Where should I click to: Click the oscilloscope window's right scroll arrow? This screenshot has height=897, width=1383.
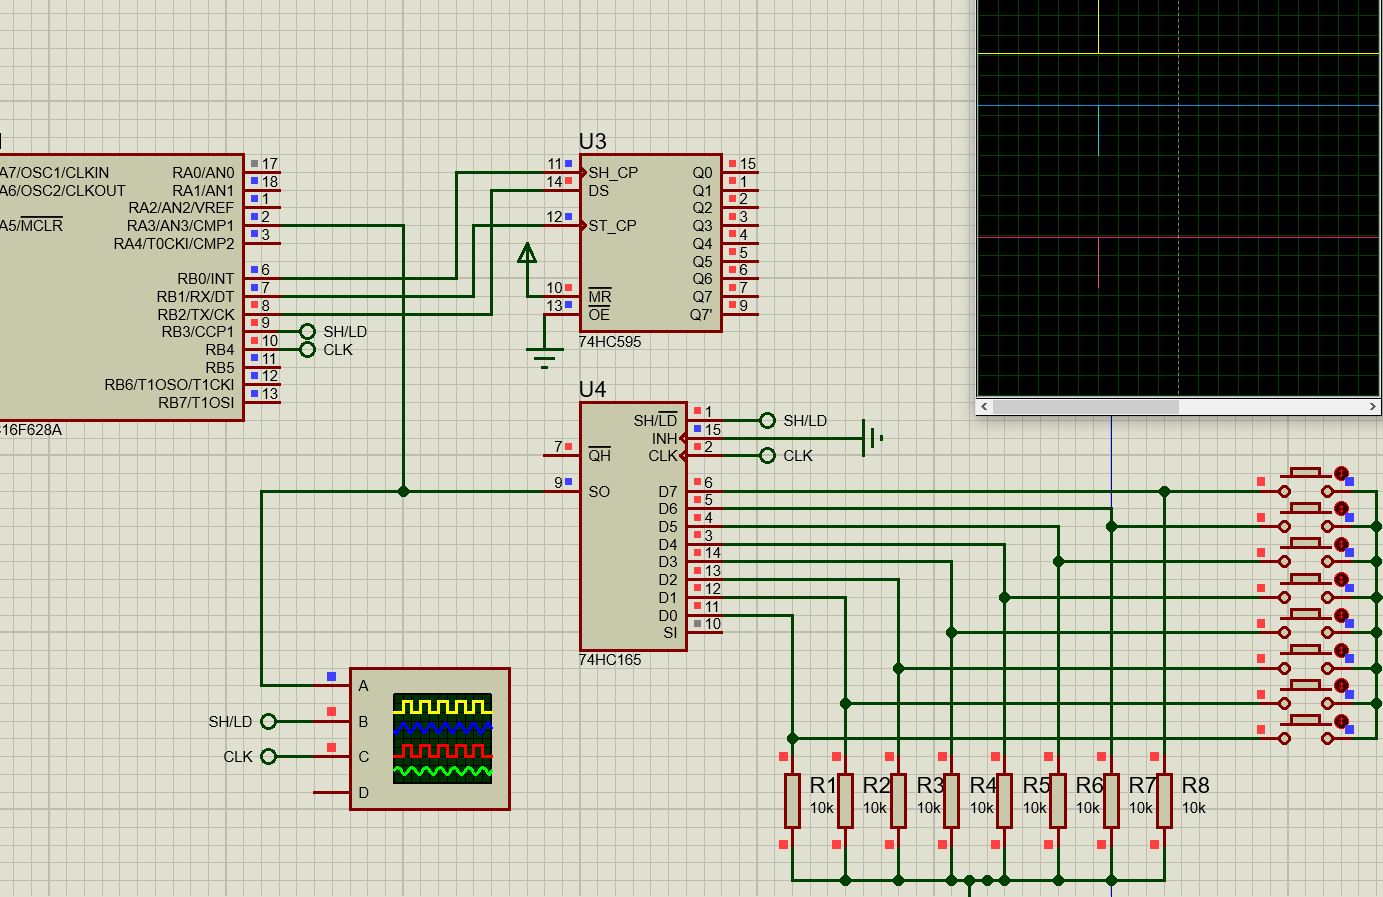point(1372,407)
